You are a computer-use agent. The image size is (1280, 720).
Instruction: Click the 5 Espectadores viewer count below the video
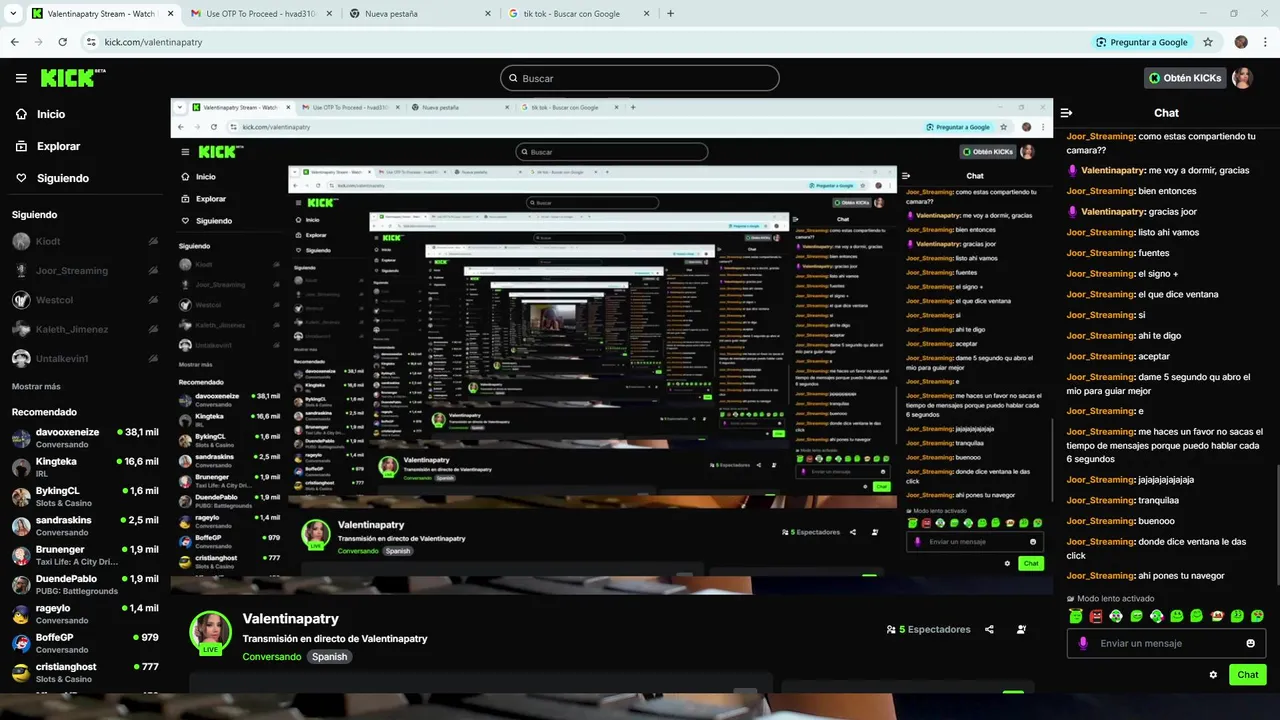[928, 630]
